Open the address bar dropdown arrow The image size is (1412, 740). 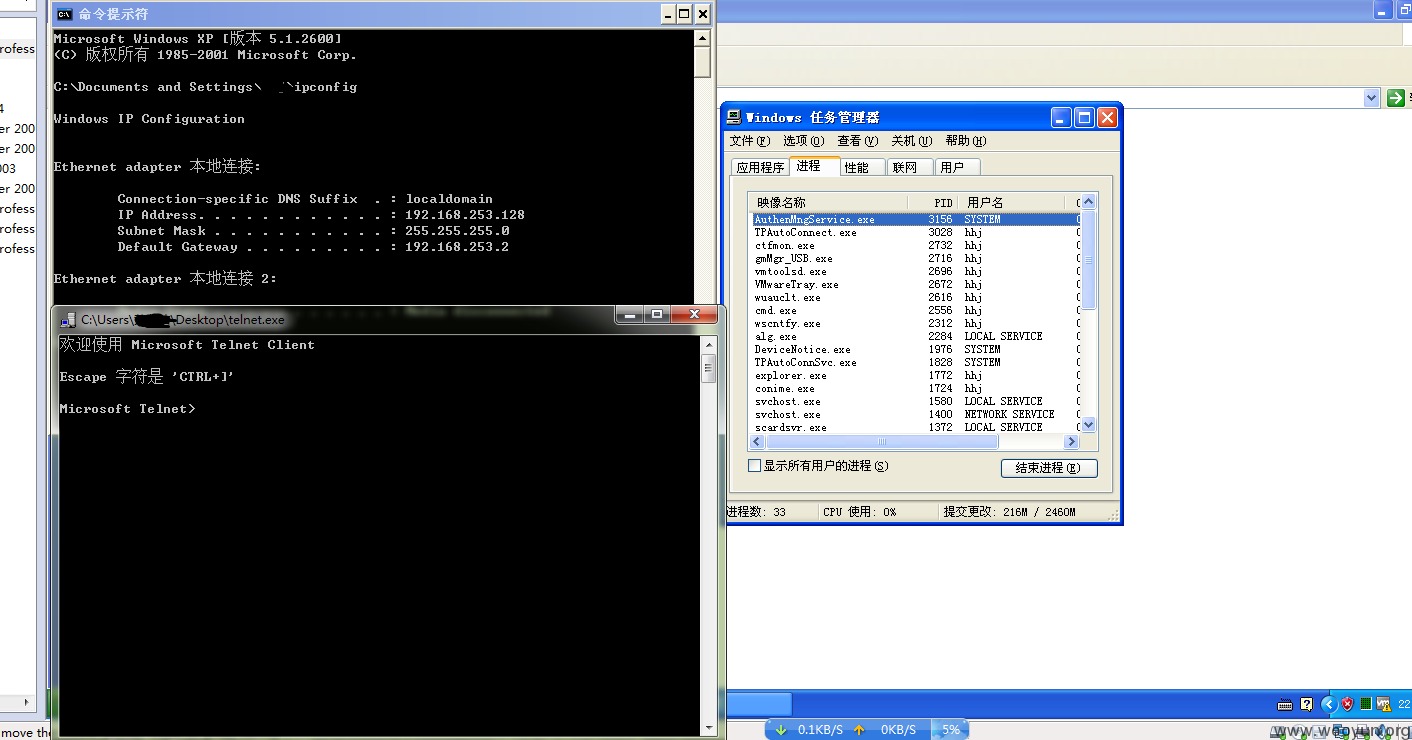(1371, 97)
